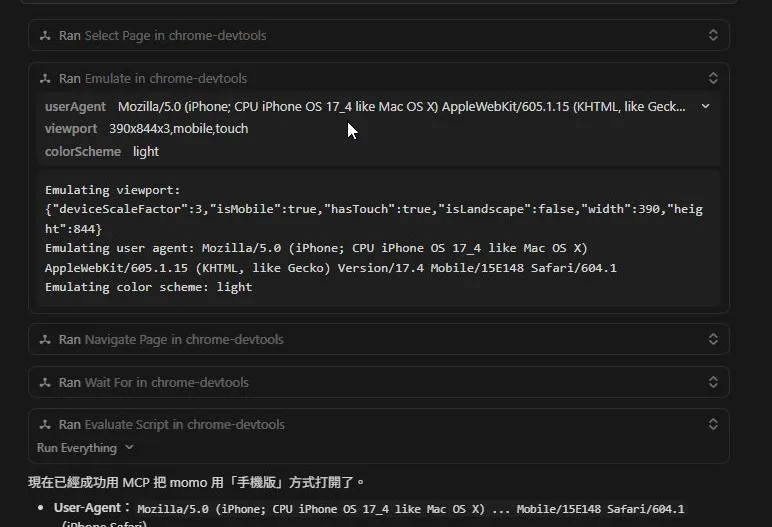
Task: Click the tool icon beside Ran Evaluate Script
Action: (45, 425)
